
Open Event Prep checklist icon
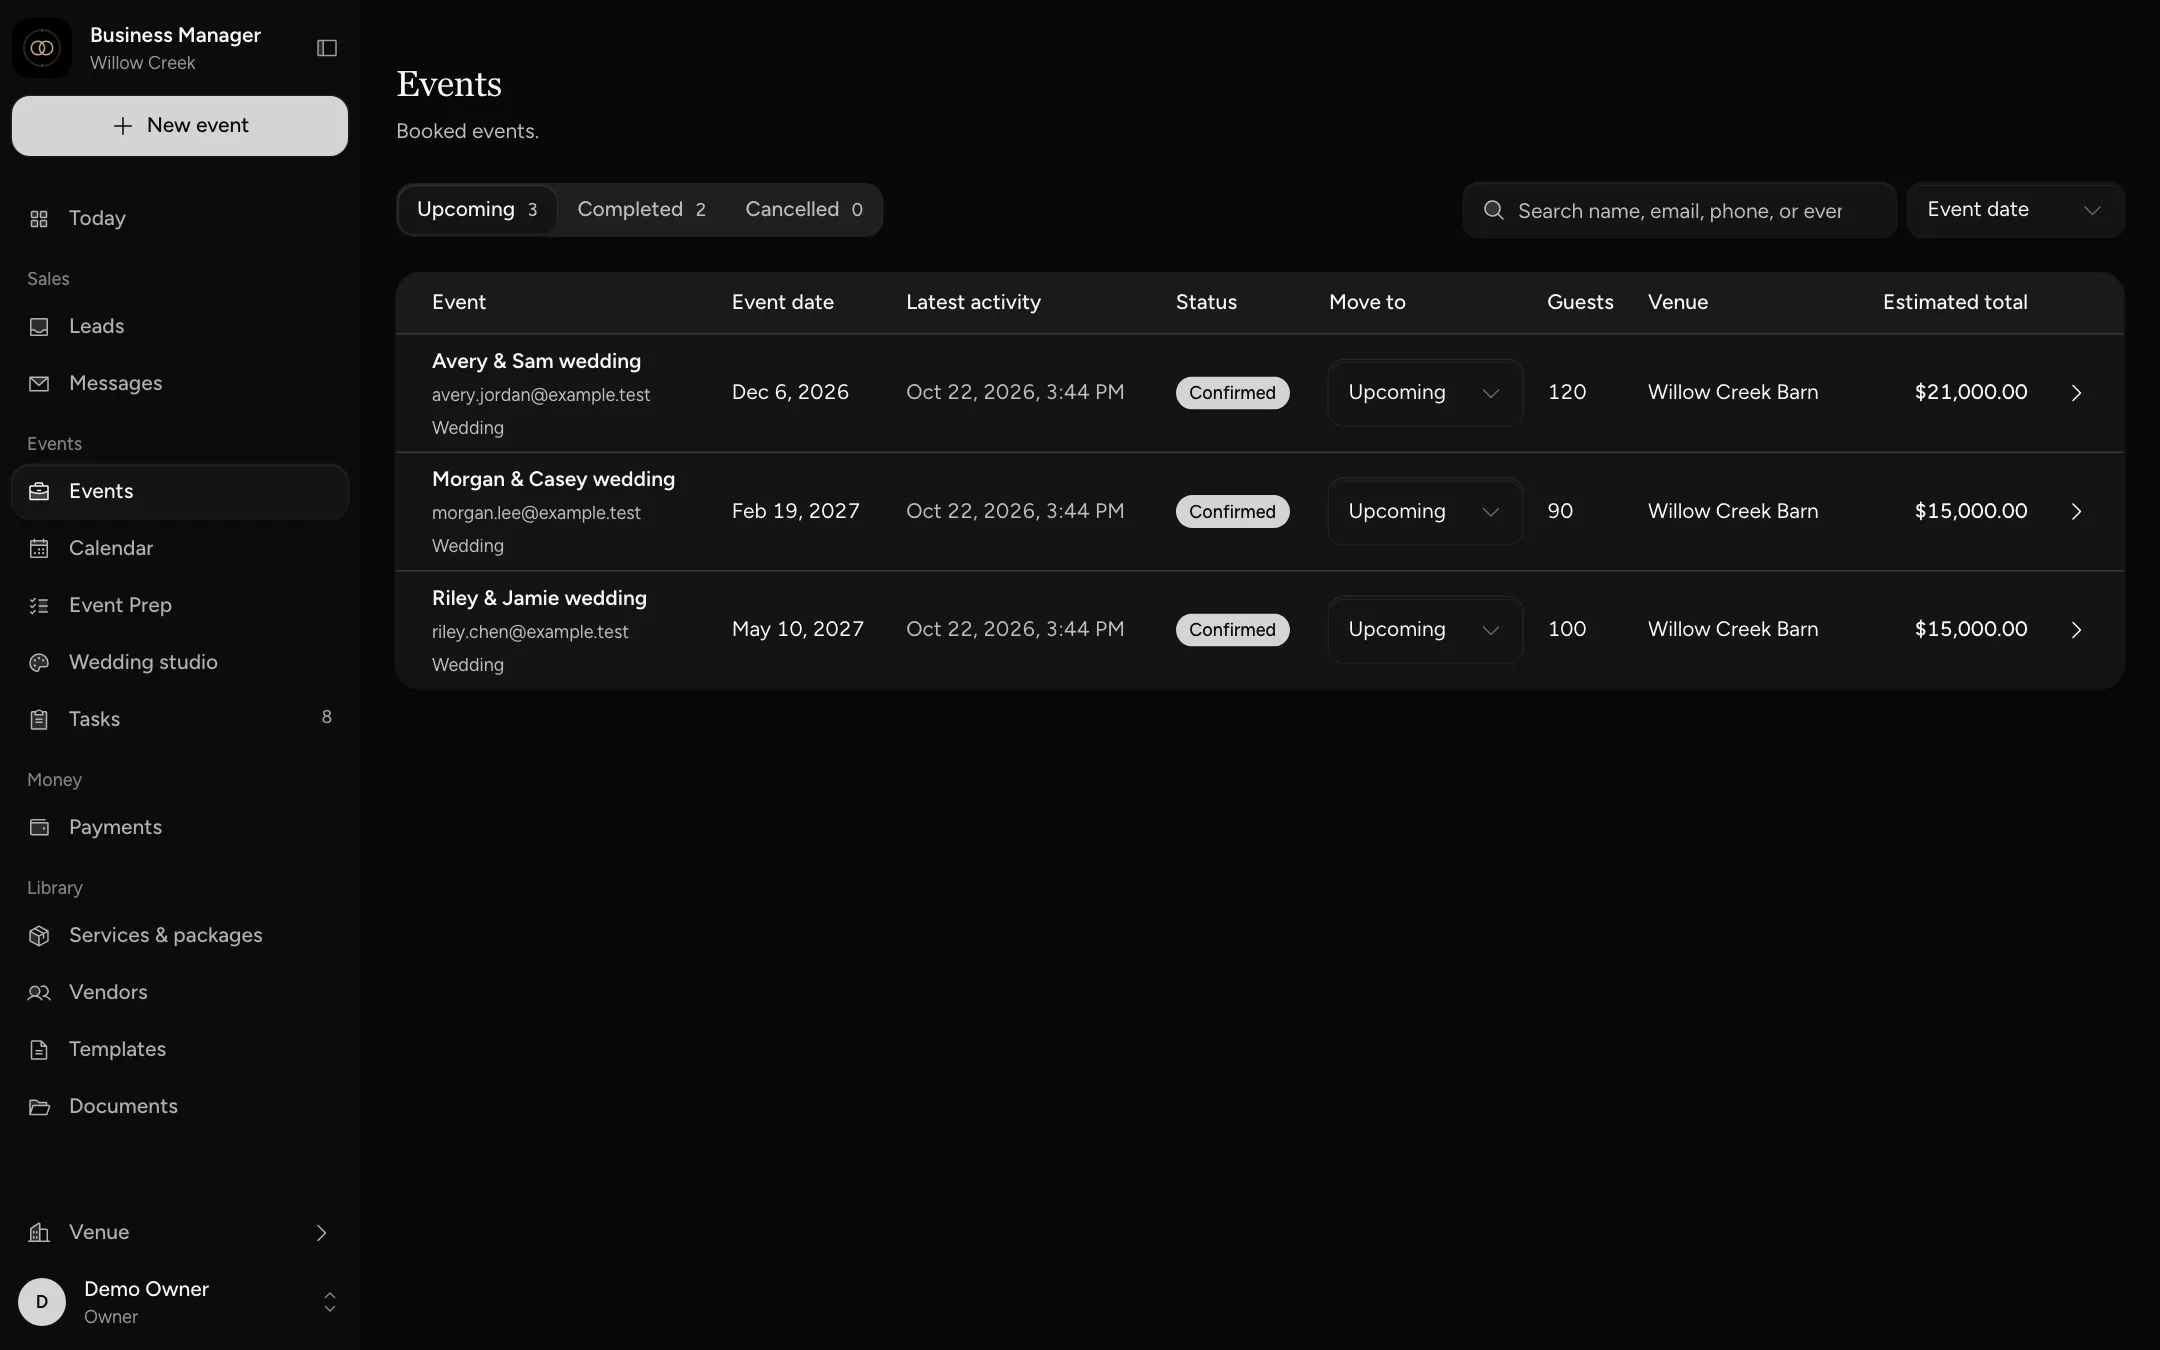(x=39, y=606)
